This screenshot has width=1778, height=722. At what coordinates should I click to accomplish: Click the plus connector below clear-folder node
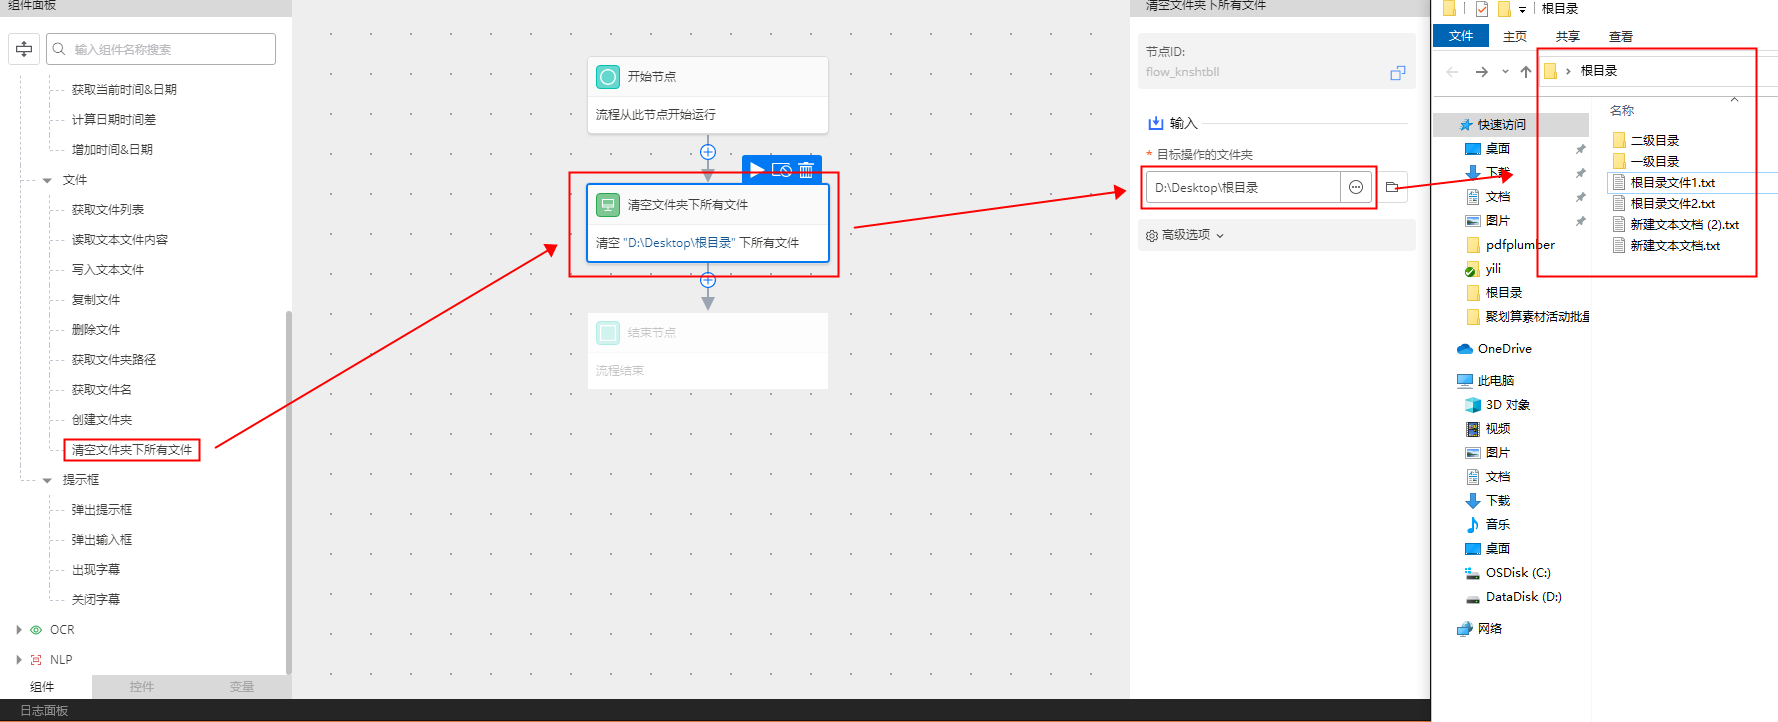pos(708,280)
